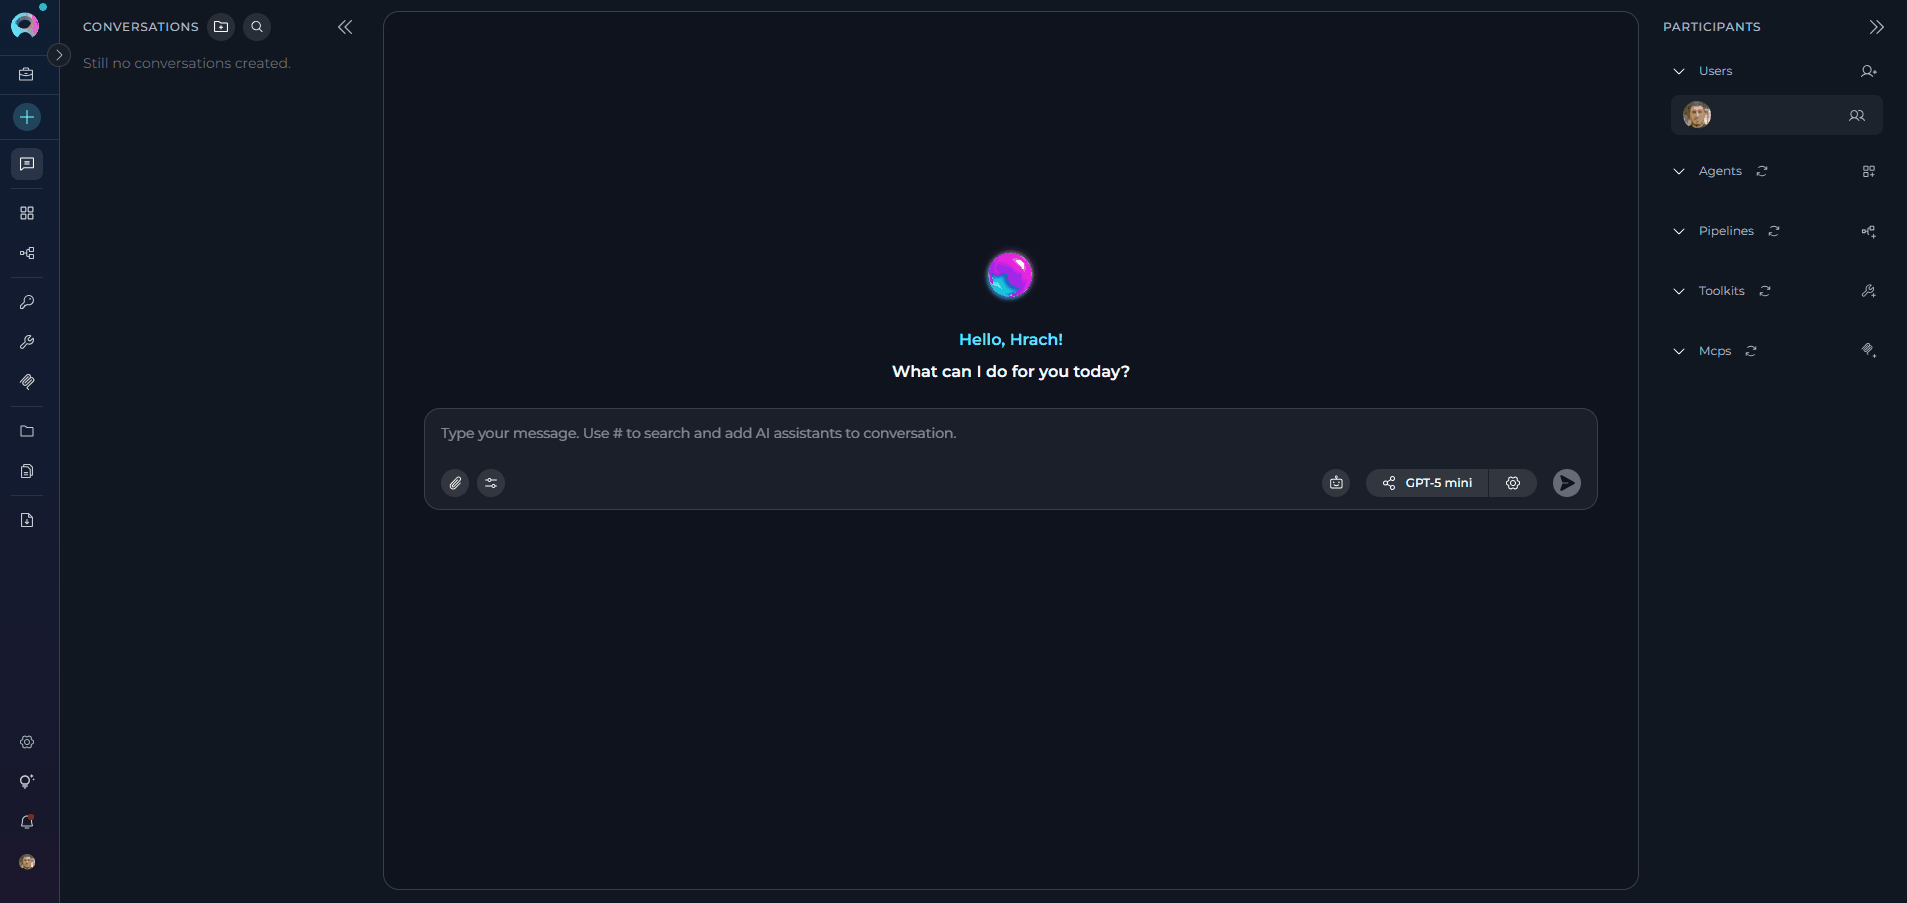
Task: Refresh the Pipelines list
Action: point(1772,231)
